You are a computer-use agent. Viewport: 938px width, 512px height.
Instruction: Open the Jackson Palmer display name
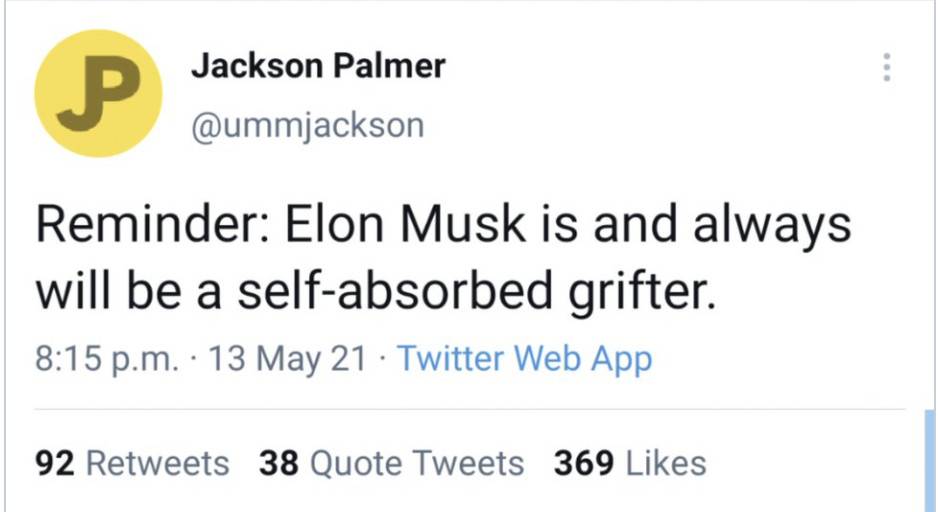(x=317, y=67)
